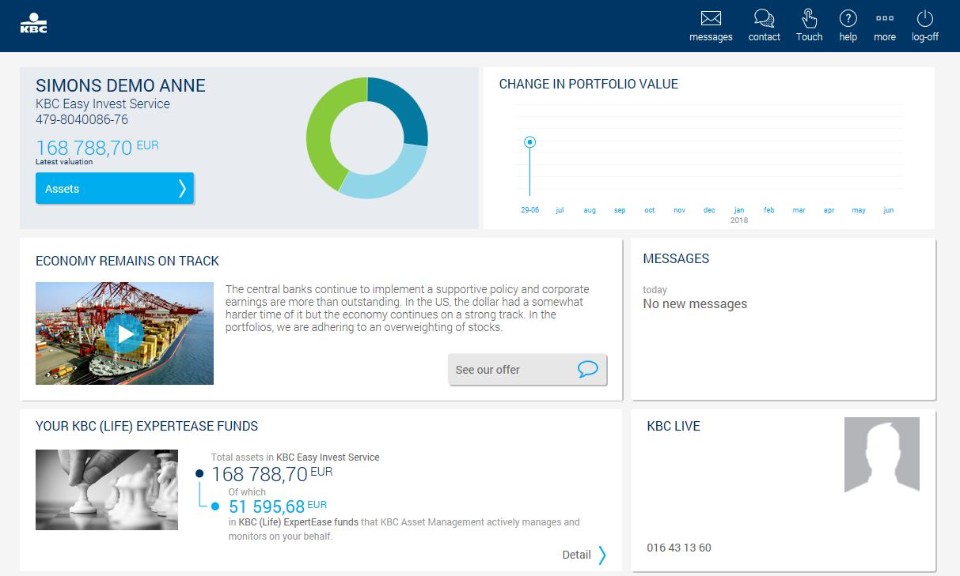This screenshot has height=576, width=960.
Task: Click the 'Simons Demo Anne' account name
Action: point(121,85)
